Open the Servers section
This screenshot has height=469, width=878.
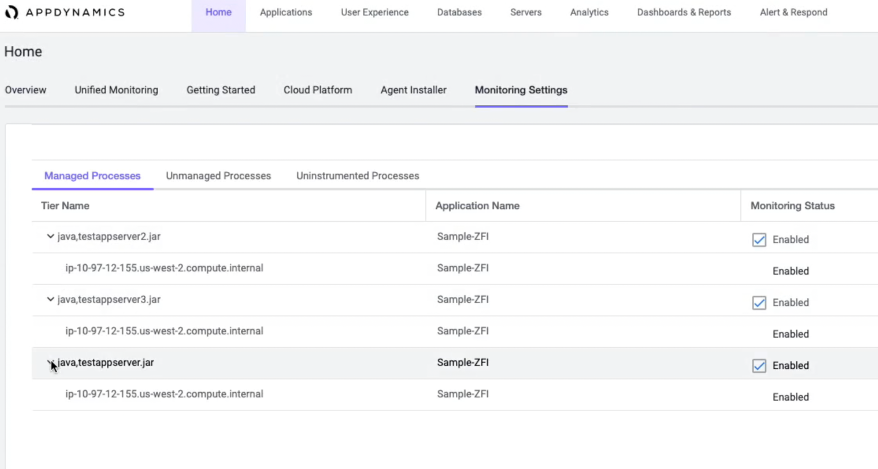[x=526, y=12]
